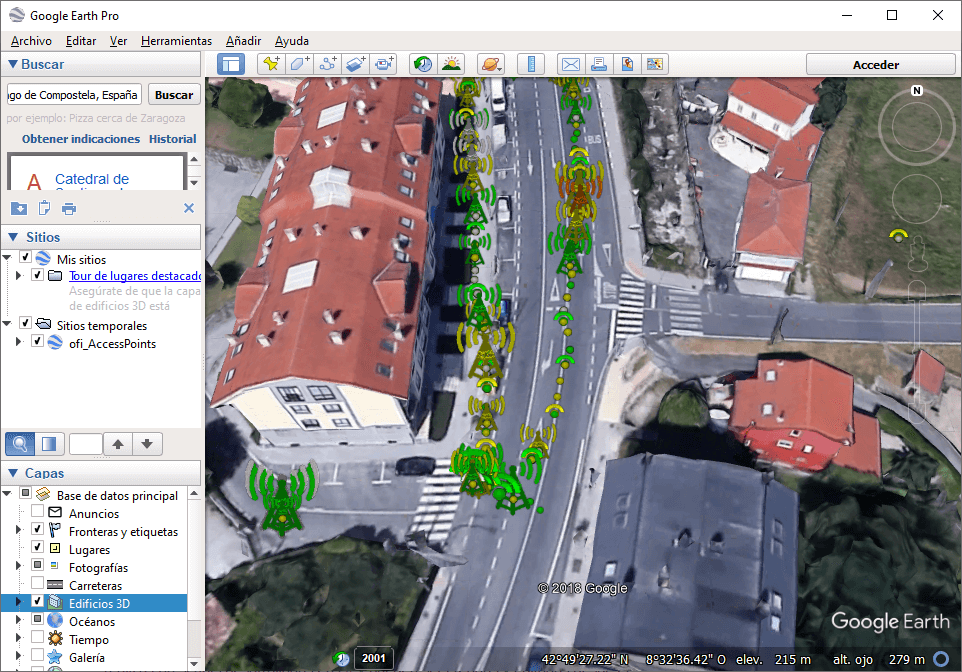Open the ruler measurement tool
The height and width of the screenshot is (672, 962).
point(531,64)
